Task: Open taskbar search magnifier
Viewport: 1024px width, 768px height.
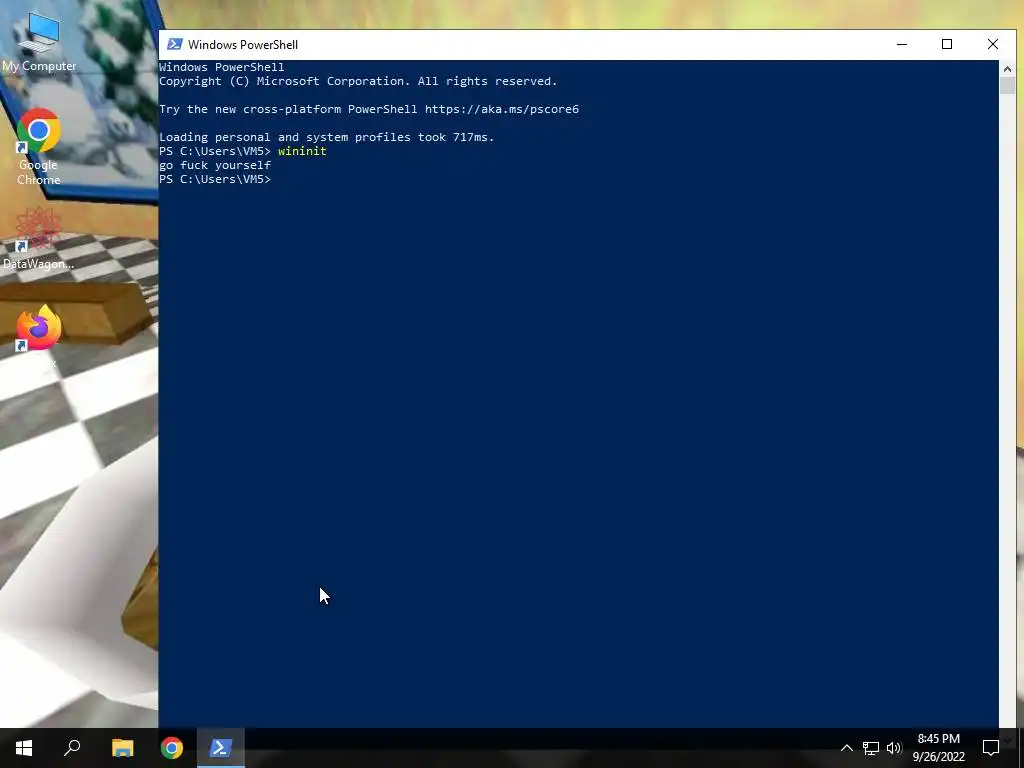Action: 72,748
